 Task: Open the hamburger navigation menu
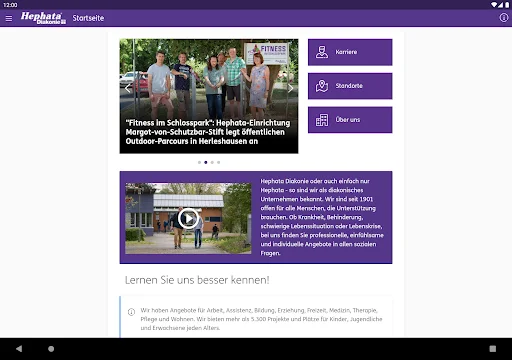9,18
